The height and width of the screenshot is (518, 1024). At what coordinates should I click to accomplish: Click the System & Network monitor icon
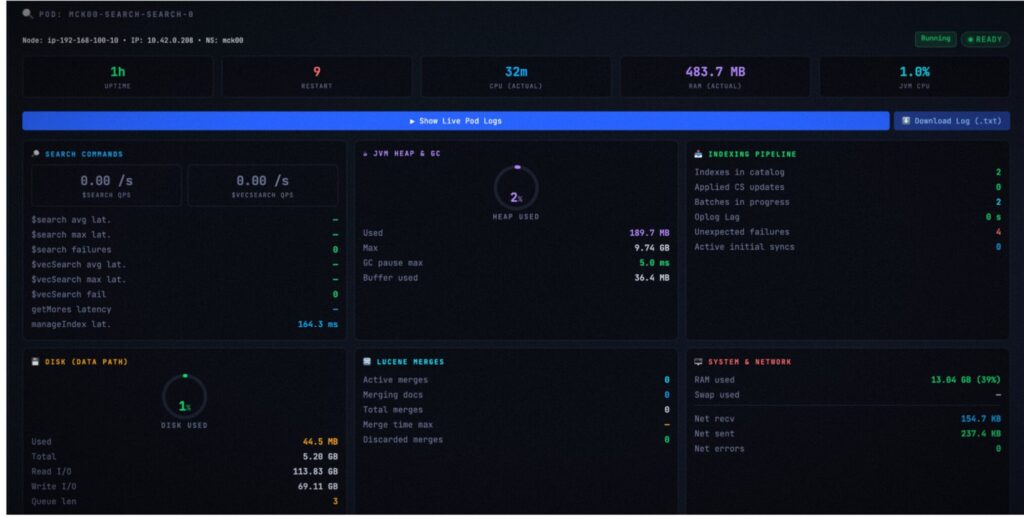[x=698, y=361]
